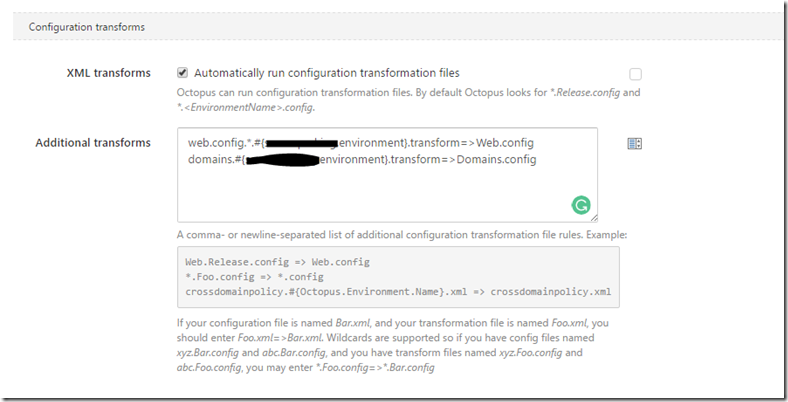Uncheck Automatically run configuration transformation files
Screen dimensions: 788x402
click(x=182, y=73)
